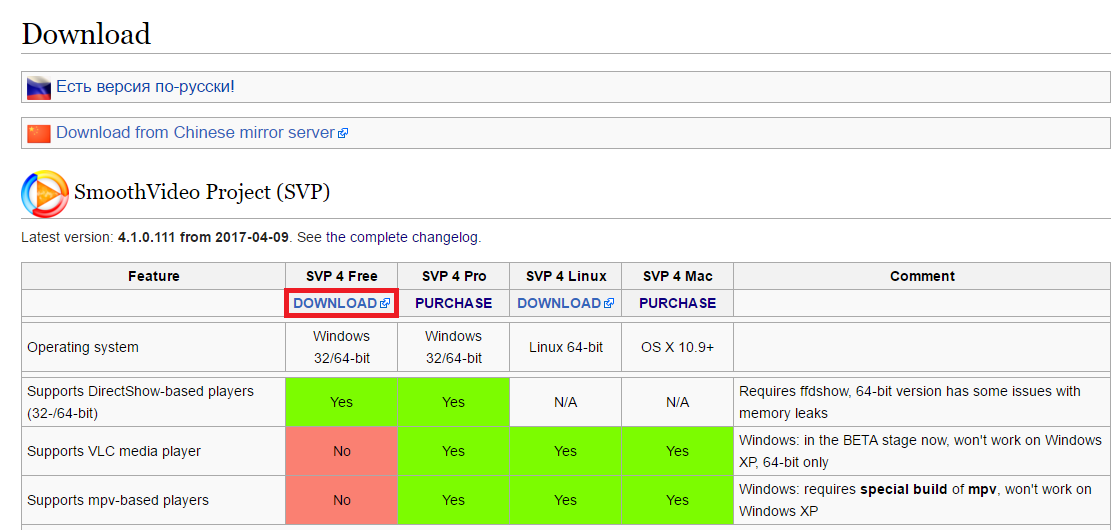Click the Russian flag icon
The image size is (1116, 530).
[38, 88]
